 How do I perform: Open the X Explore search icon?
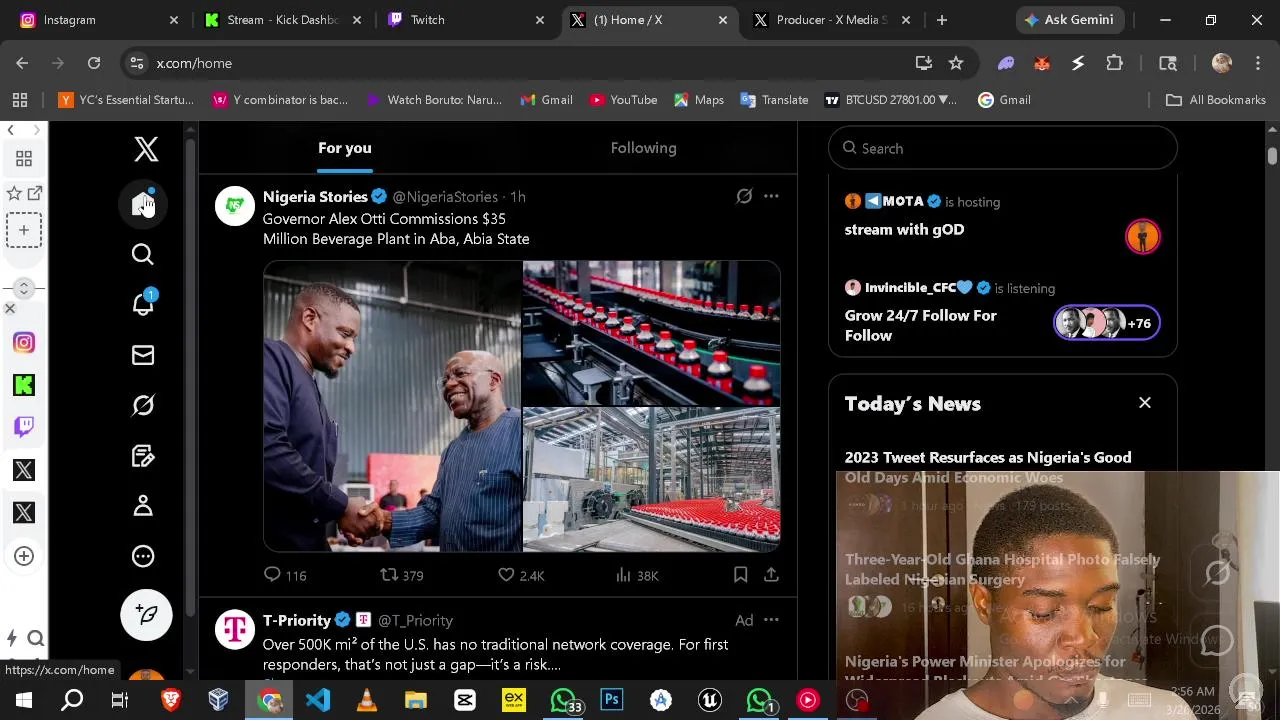click(x=143, y=254)
